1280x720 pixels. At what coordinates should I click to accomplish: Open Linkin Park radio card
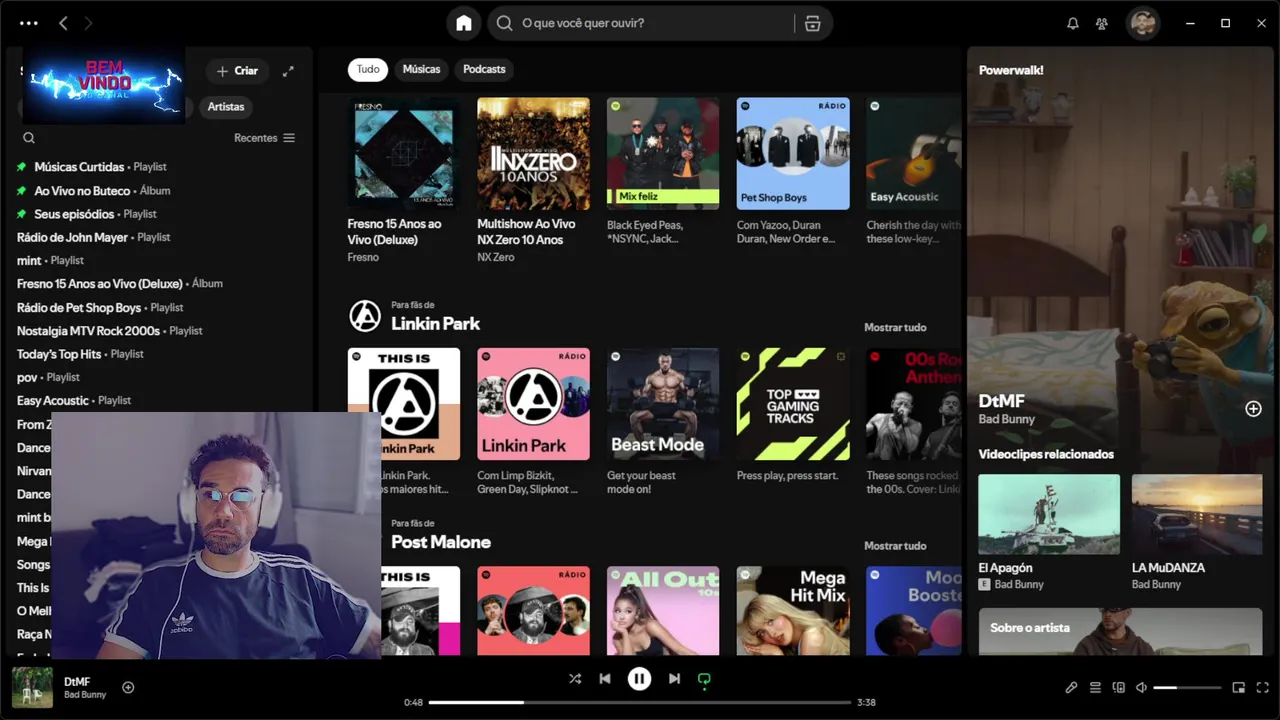pyautogui.click(x=533, y=421)
